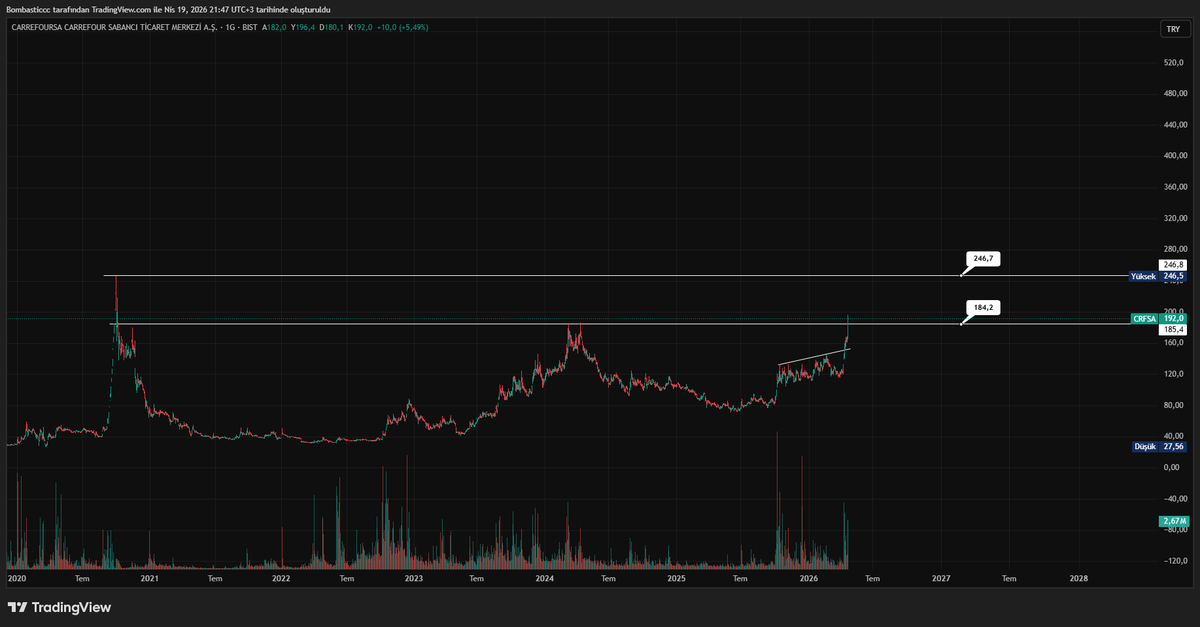Open the TradingView logo link
Screen dimensions: 1200x627
pyautogui.click(x=59, y=607)
